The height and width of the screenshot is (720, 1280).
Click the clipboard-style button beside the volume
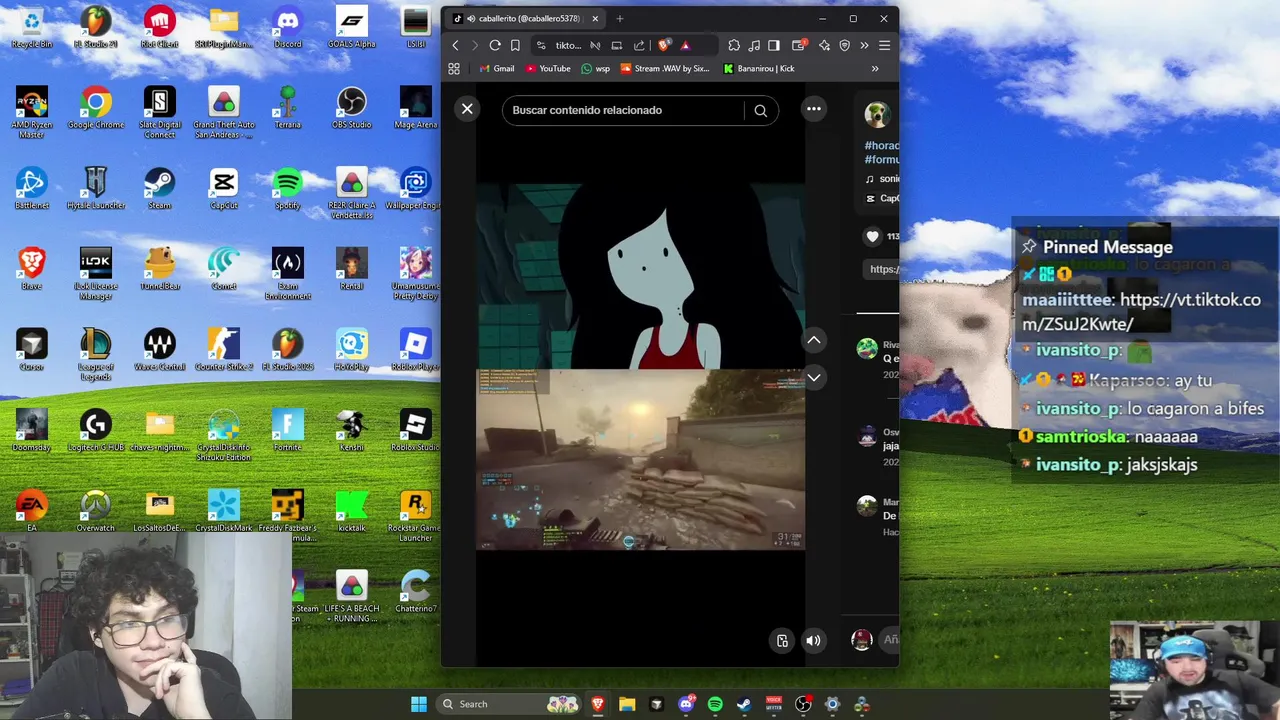(x=782, y=641)
